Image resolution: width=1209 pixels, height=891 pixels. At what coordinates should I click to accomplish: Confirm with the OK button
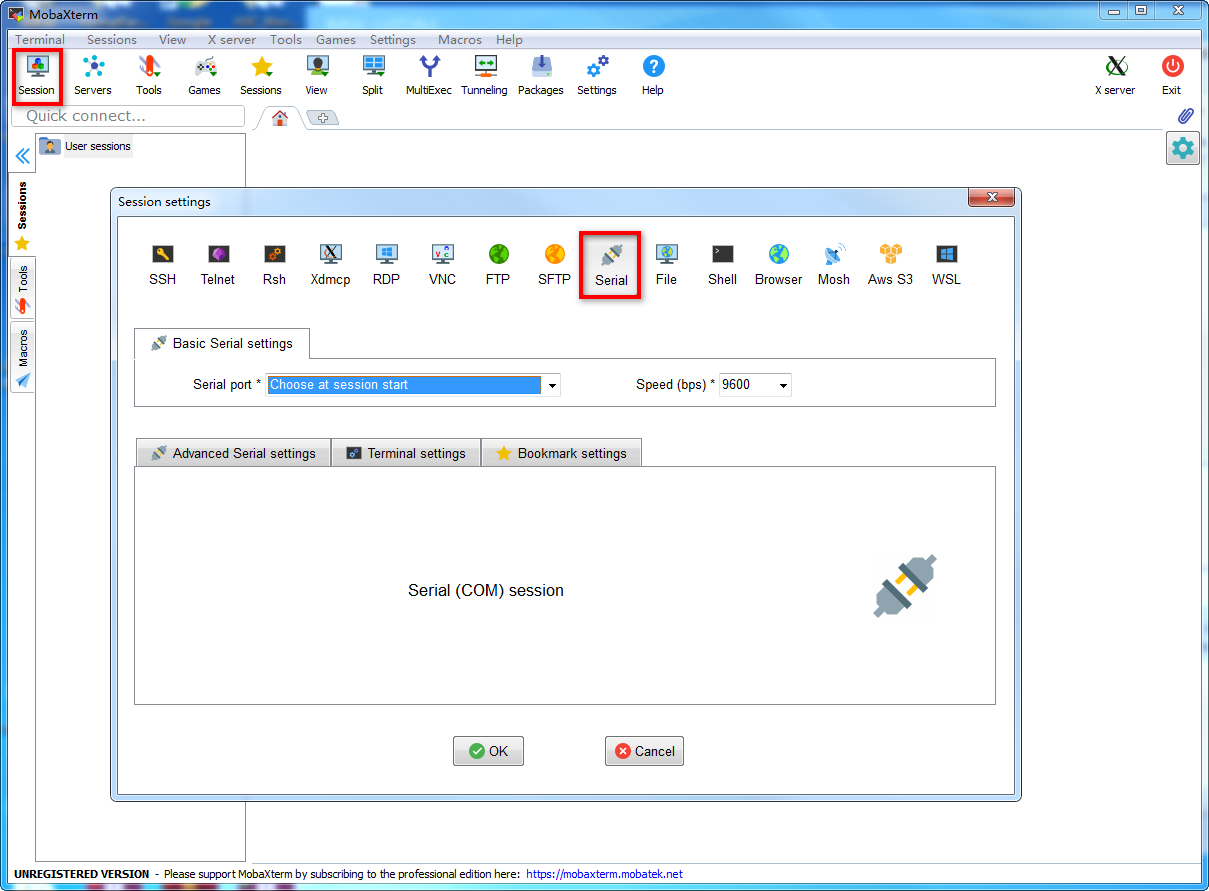pyautogui.click(x=488, y=751)
